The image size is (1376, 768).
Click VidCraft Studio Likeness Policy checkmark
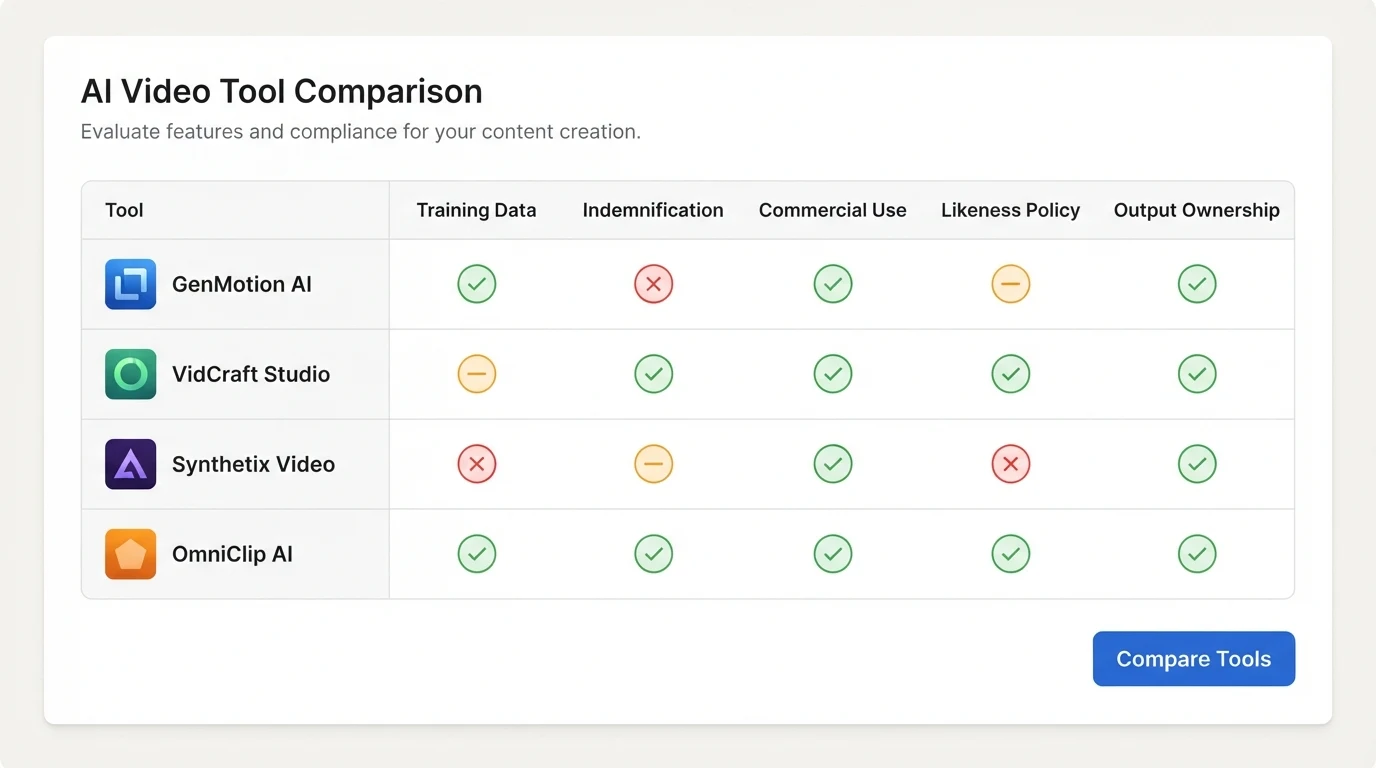[1011, 374]
